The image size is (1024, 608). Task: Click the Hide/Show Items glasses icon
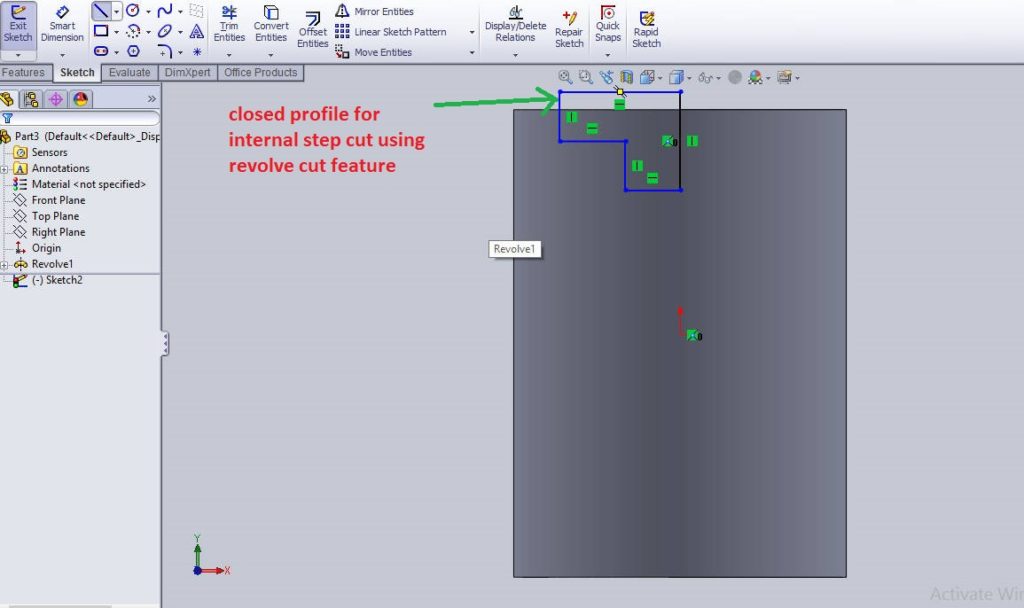click(705, 78)
